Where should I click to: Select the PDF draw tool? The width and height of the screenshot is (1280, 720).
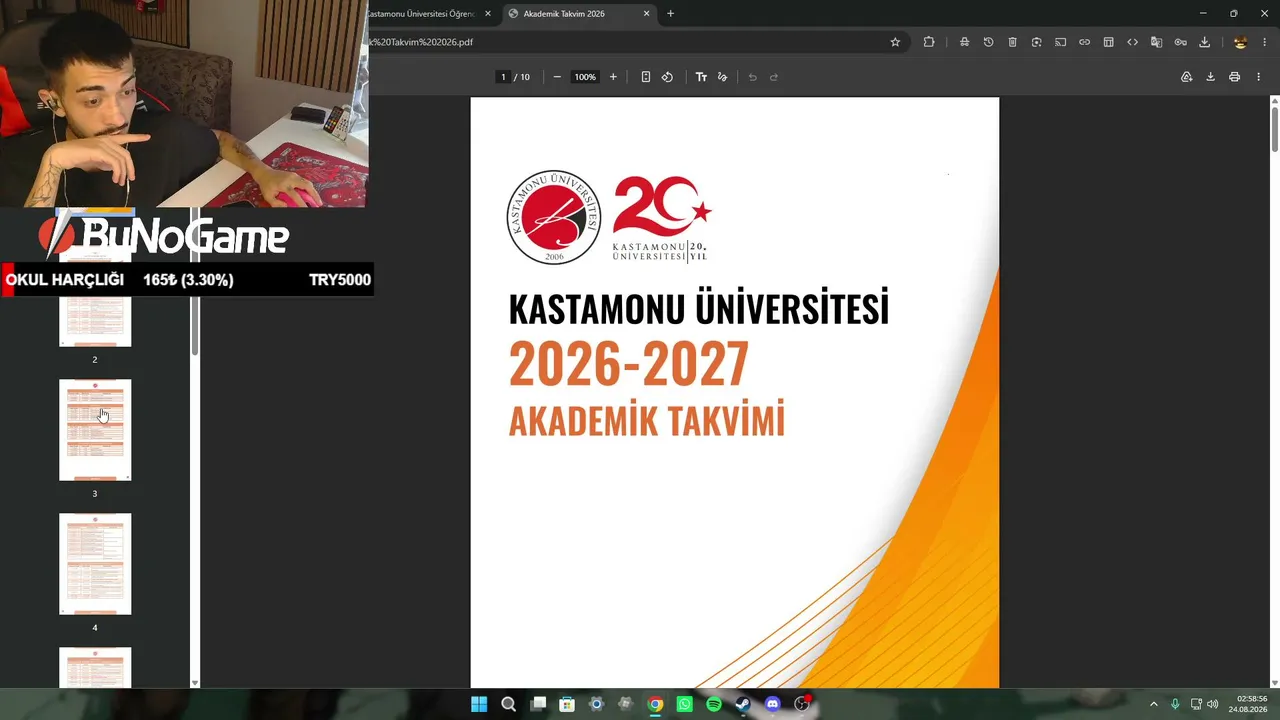coord(722,77)
